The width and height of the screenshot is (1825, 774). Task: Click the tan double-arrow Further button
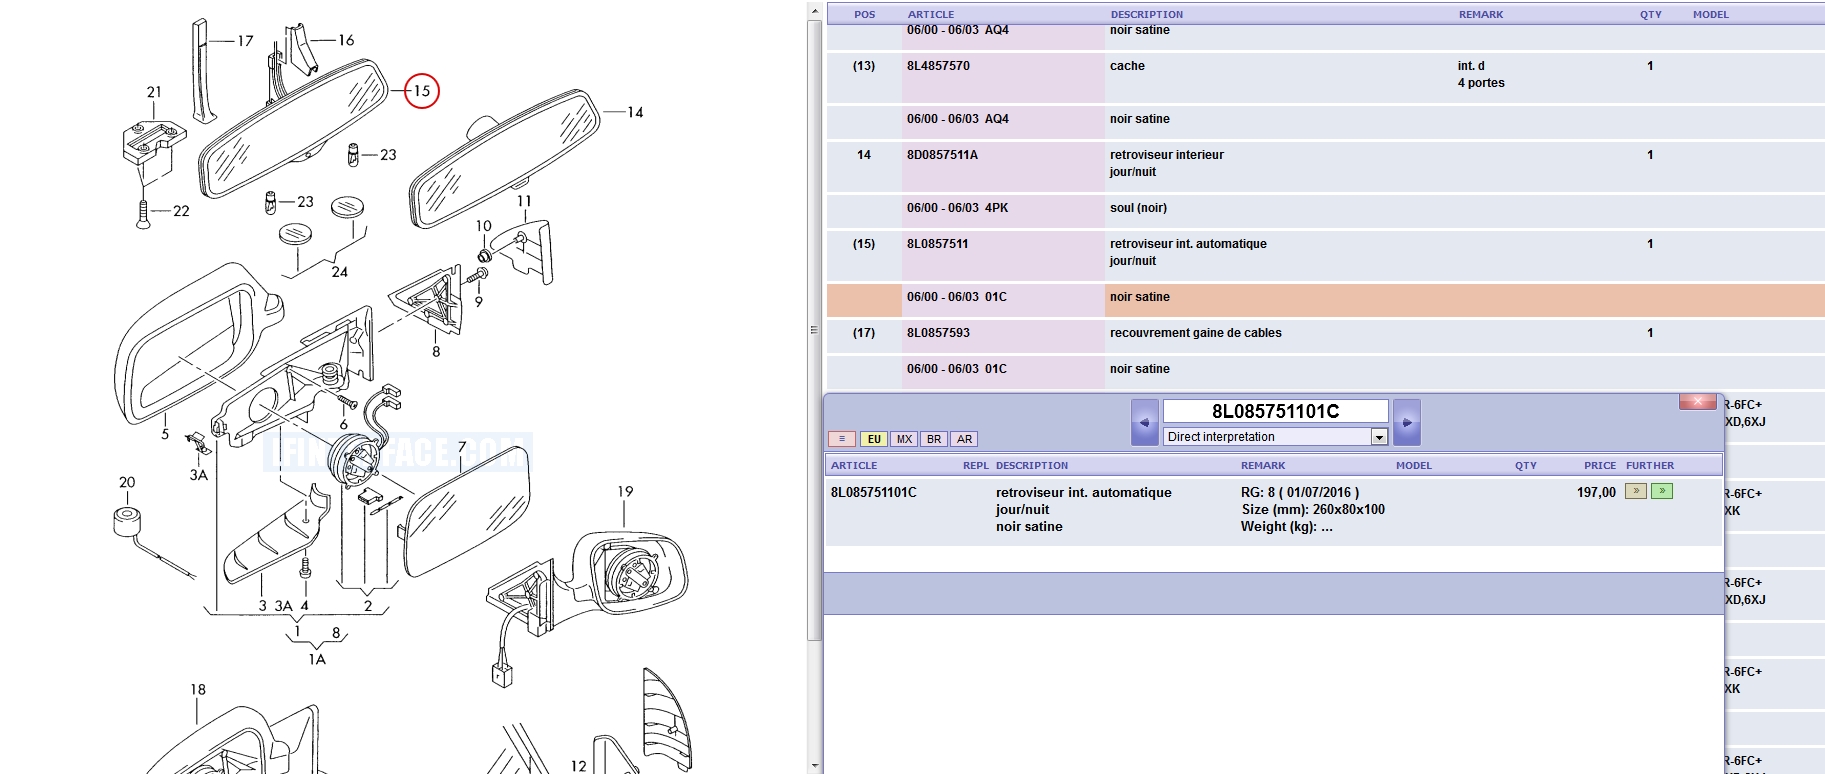(x=1636, y=491)
